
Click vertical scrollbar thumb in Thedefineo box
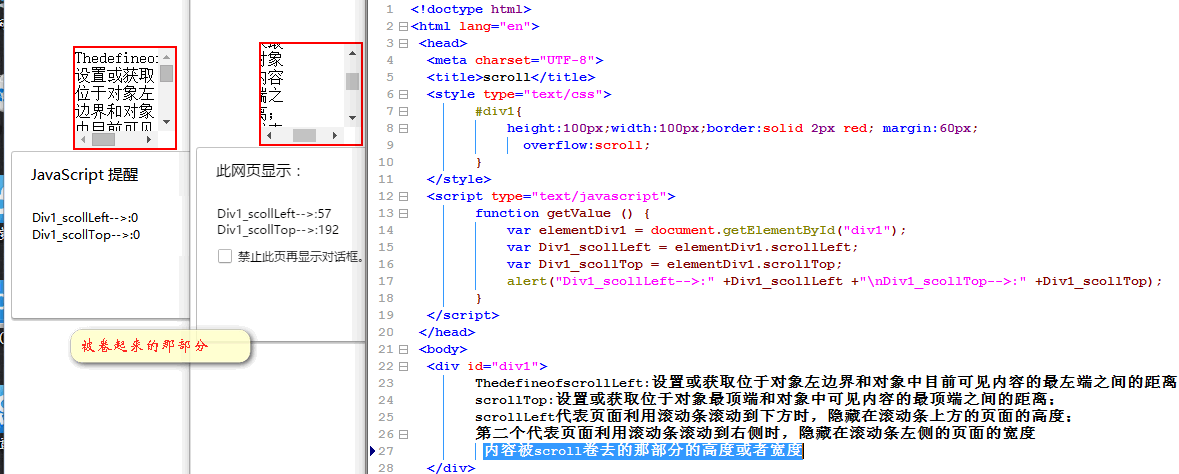[166, 74]
